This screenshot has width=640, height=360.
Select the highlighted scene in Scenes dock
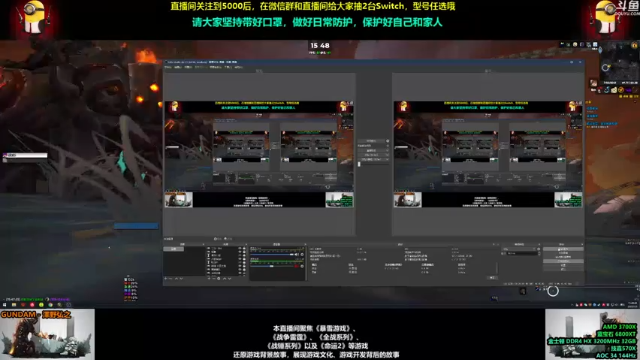tap(173, 249)
